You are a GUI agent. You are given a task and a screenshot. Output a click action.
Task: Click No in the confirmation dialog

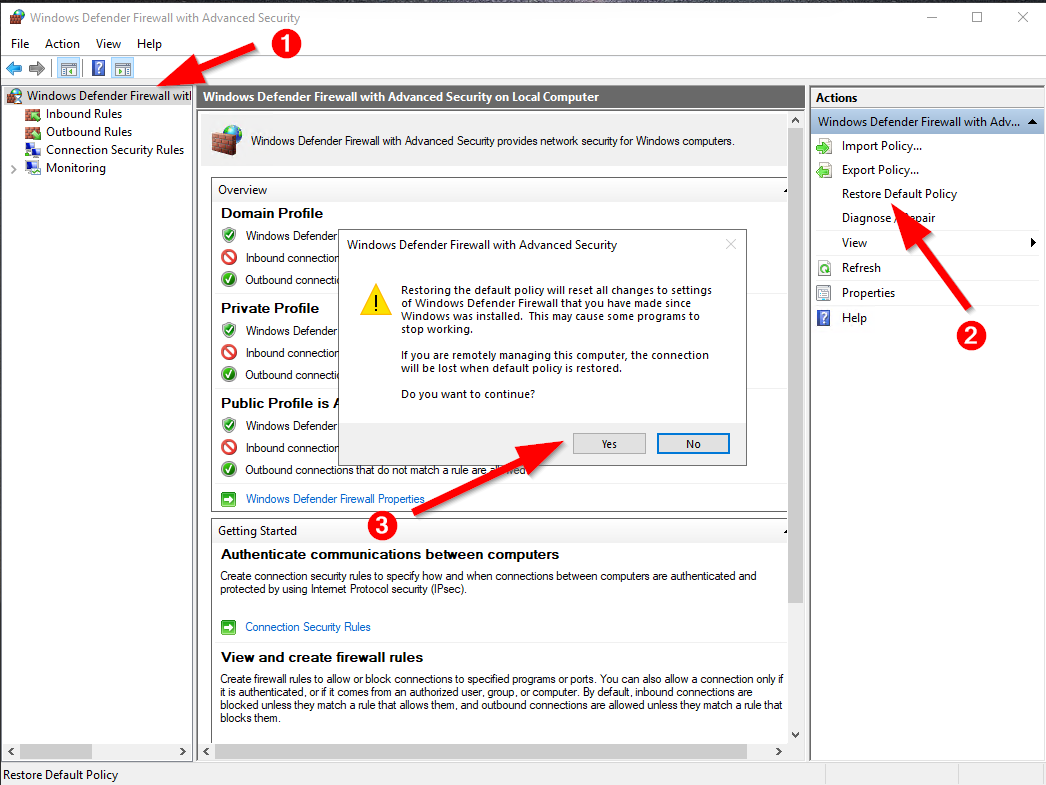(693, 444)
